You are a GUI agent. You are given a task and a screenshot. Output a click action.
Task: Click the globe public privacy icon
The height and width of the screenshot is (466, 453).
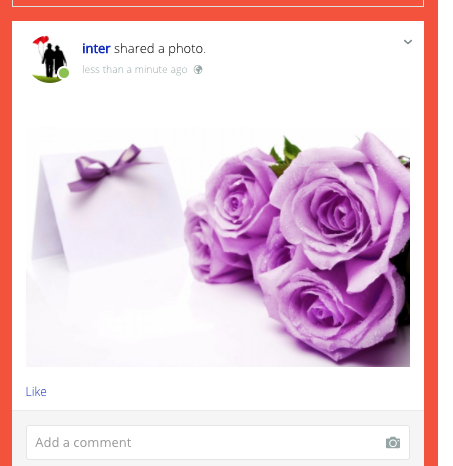click(x=198, y=70)
